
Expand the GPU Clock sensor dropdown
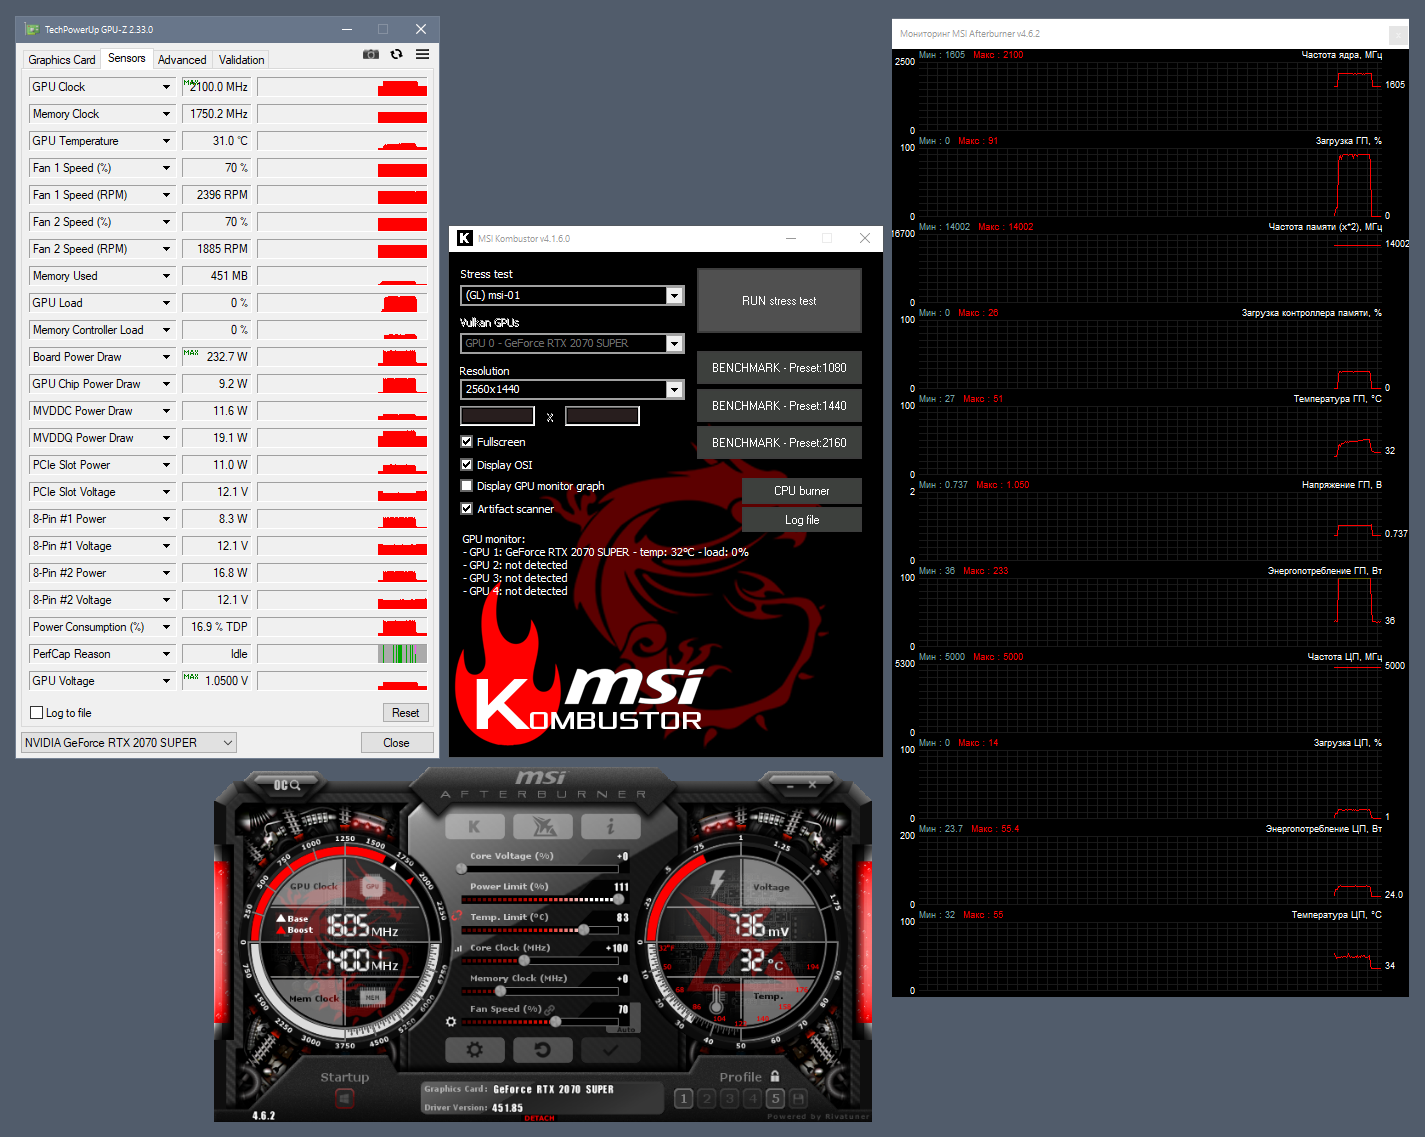tap(167, 87)
